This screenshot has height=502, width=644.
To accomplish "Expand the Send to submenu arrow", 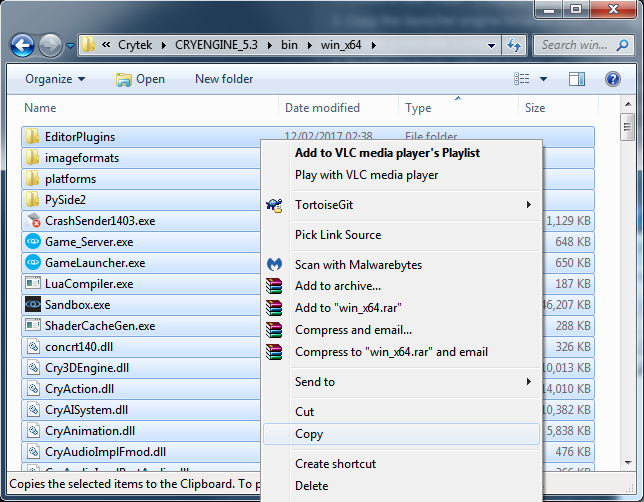I will [529, 382].
